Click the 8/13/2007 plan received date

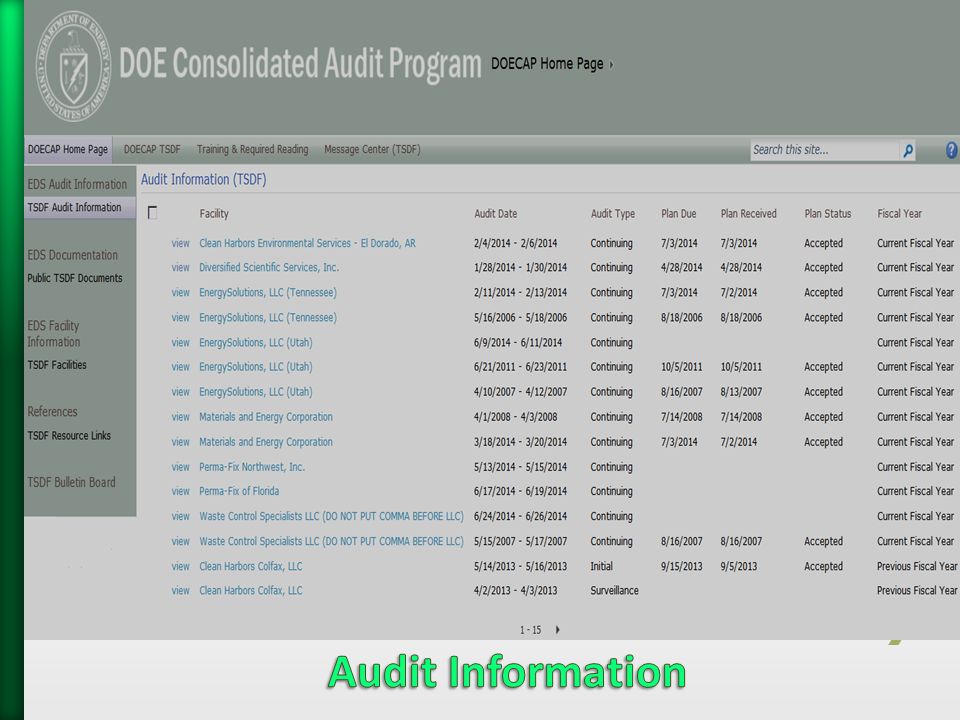click(741, 392)
